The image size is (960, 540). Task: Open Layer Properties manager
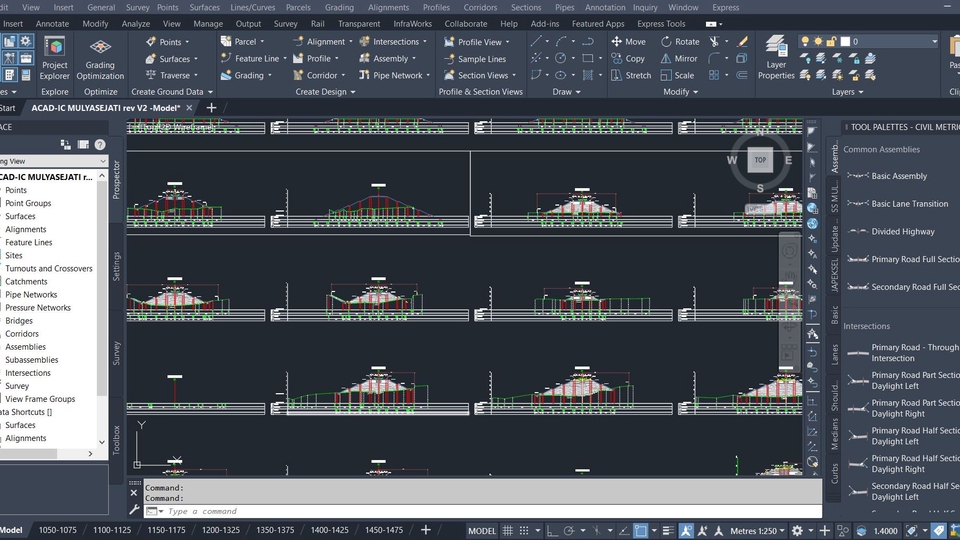point(776,56)
